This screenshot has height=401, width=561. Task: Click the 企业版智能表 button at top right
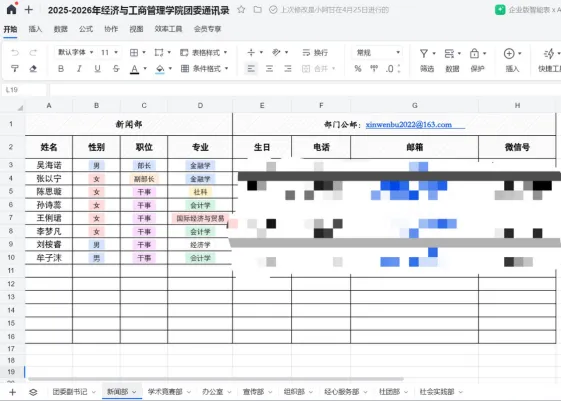coord(528,10)
